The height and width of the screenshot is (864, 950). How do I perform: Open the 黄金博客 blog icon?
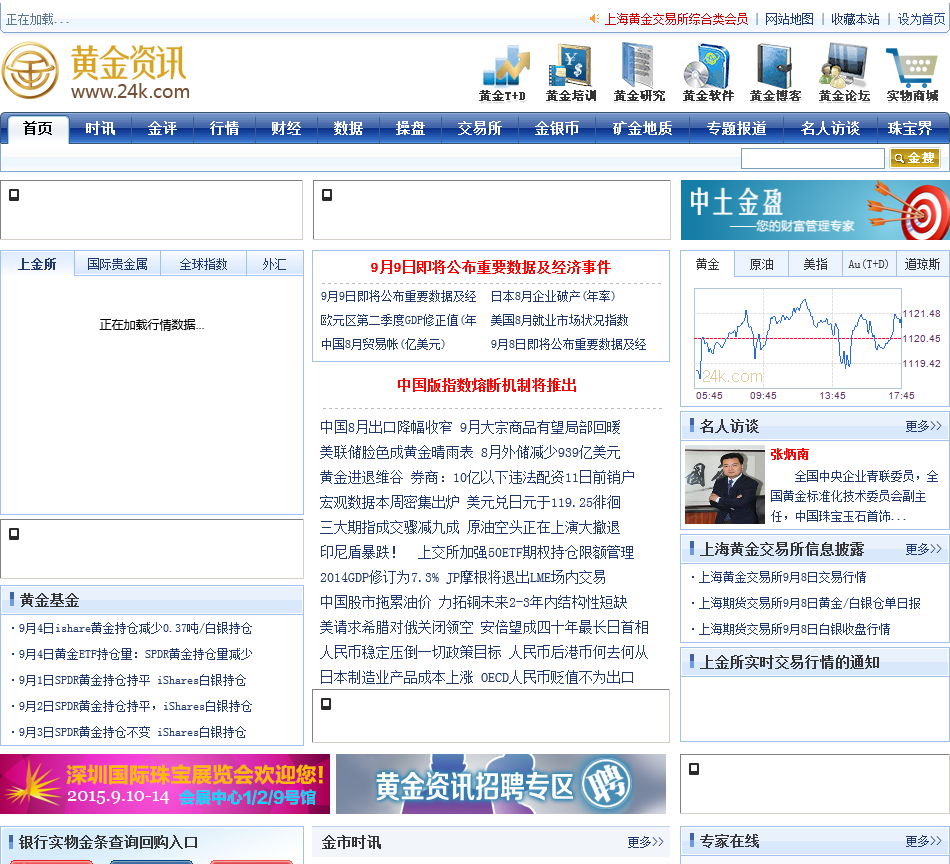[x=775, y=67]
